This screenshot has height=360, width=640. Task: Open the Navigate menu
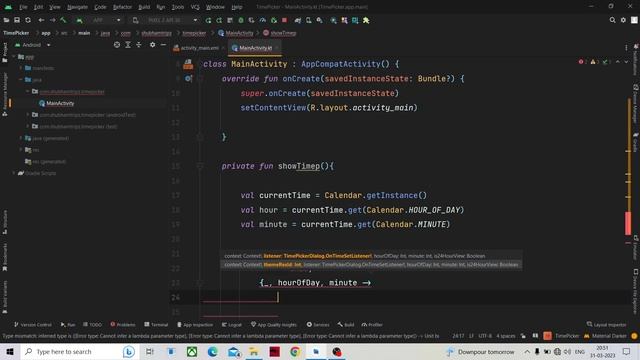(77, 7)
